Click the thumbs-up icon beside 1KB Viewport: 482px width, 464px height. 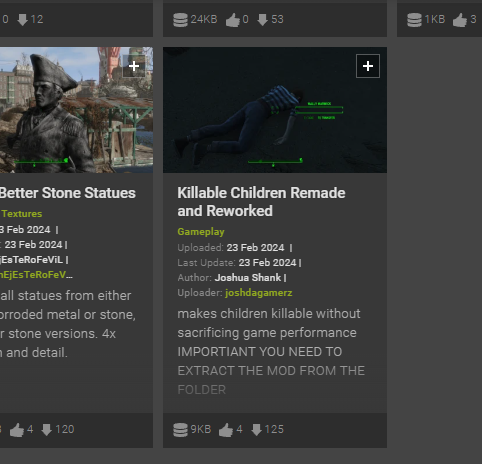[460, 20]
